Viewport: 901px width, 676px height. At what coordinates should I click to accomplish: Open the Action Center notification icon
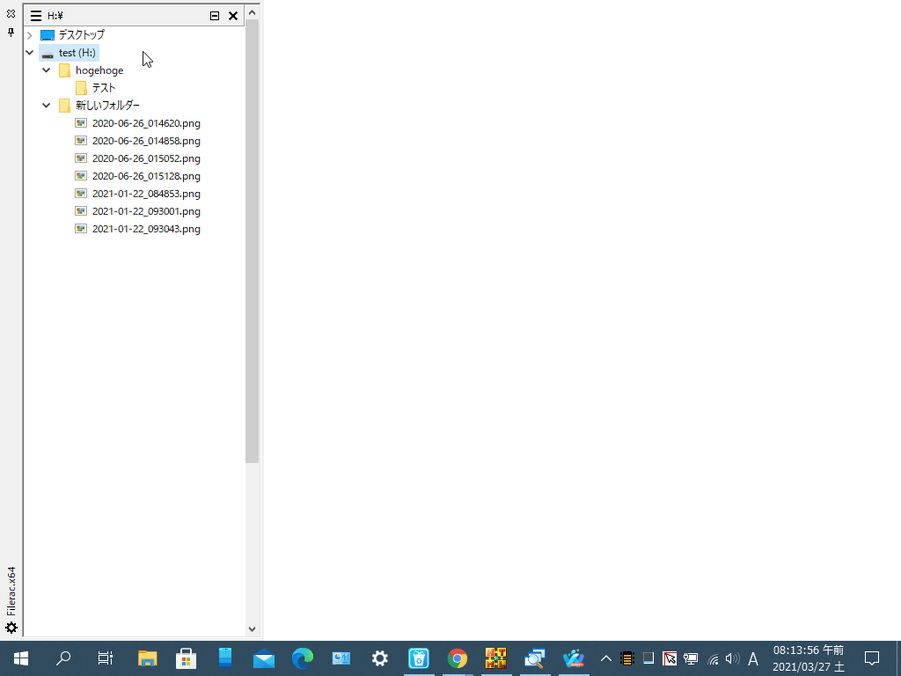pos(872,658)
